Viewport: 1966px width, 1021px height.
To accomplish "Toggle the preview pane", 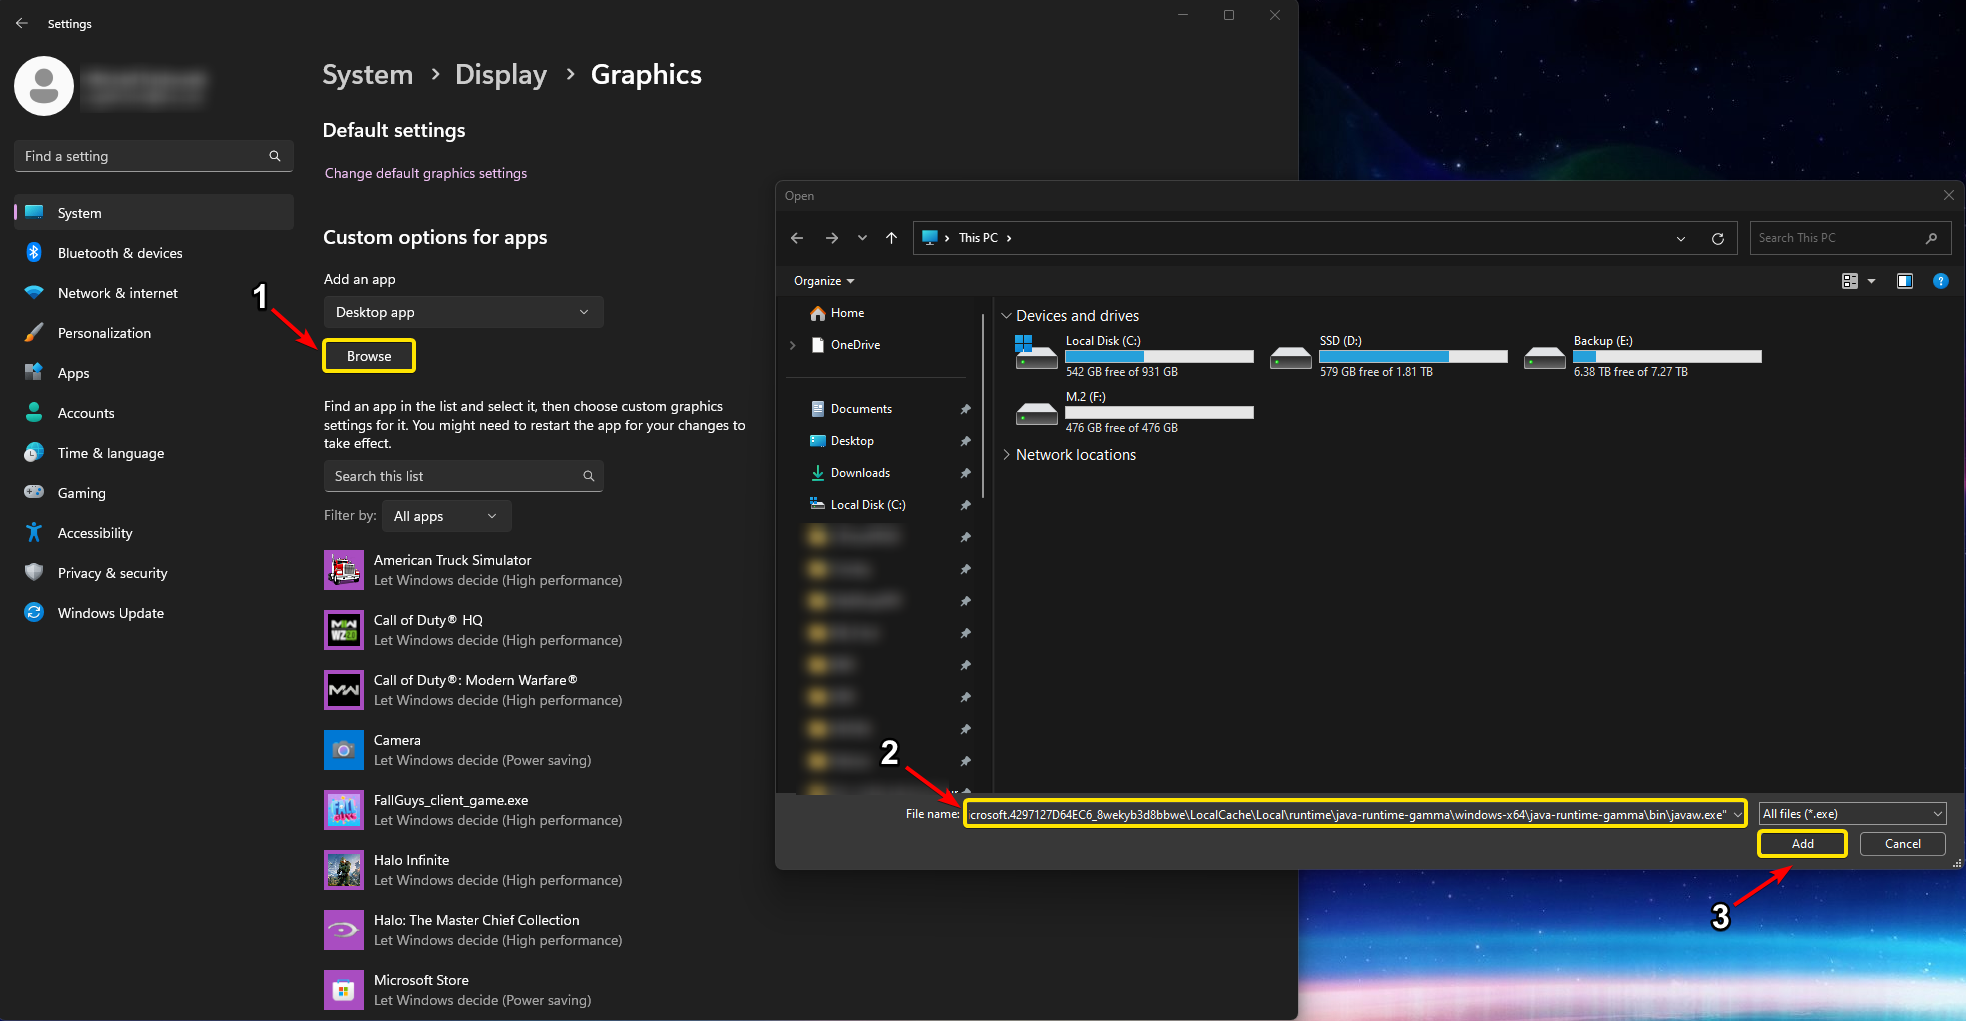I will (x=1905, y=281).
